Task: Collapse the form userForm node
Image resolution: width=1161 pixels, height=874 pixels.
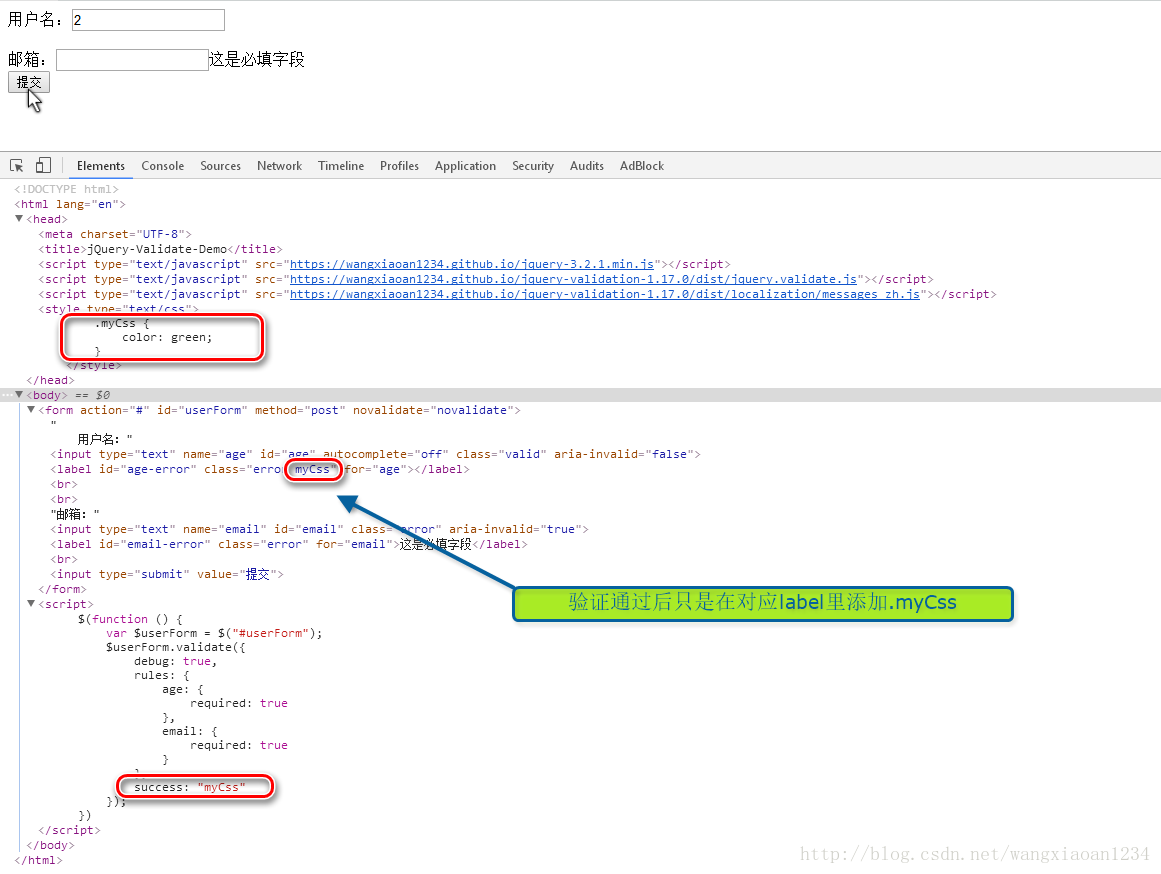Action: 31,410
